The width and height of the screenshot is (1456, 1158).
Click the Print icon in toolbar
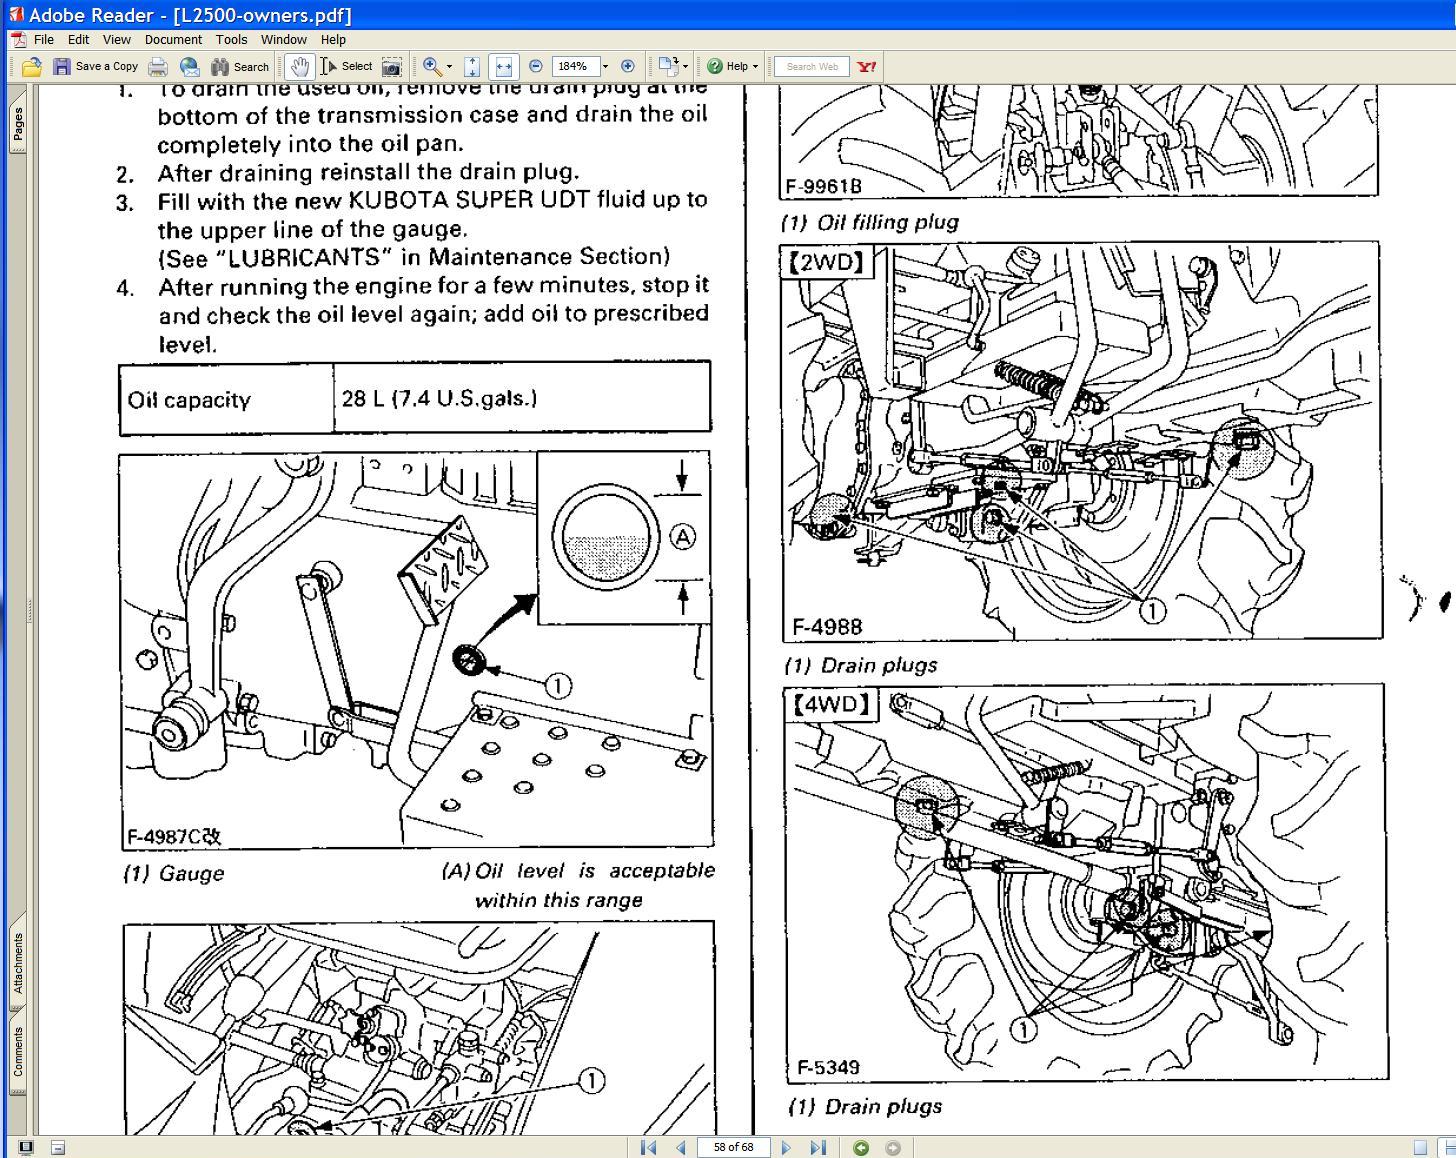click(x=158, y=67)
